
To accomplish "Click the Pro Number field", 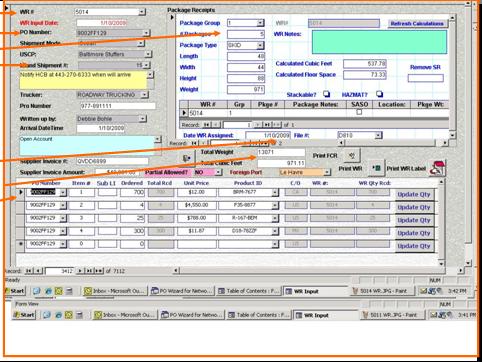I will click(118, 106).
